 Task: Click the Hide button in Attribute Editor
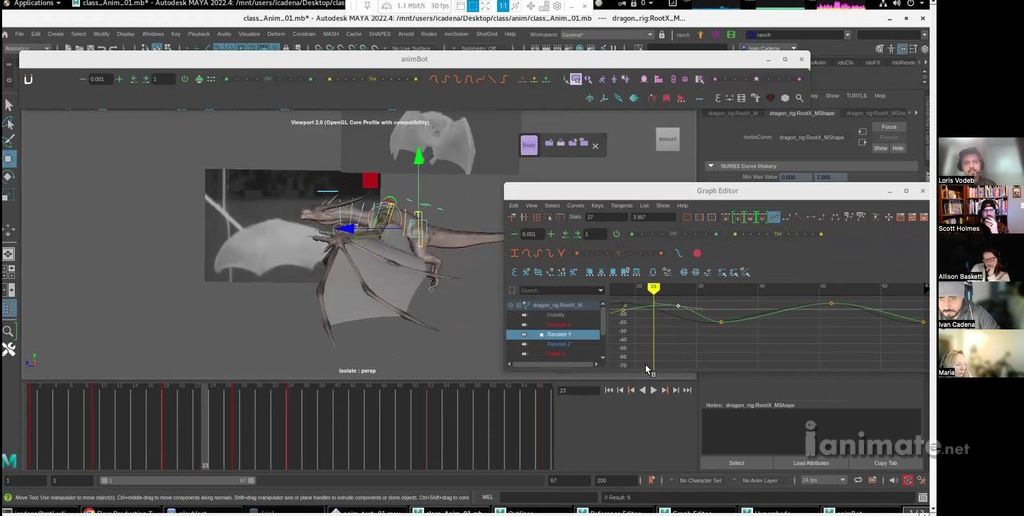point(898,148)
